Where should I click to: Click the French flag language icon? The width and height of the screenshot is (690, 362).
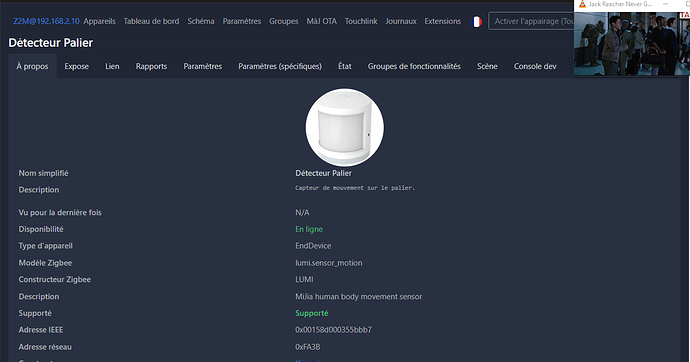[x=477, y=22]
